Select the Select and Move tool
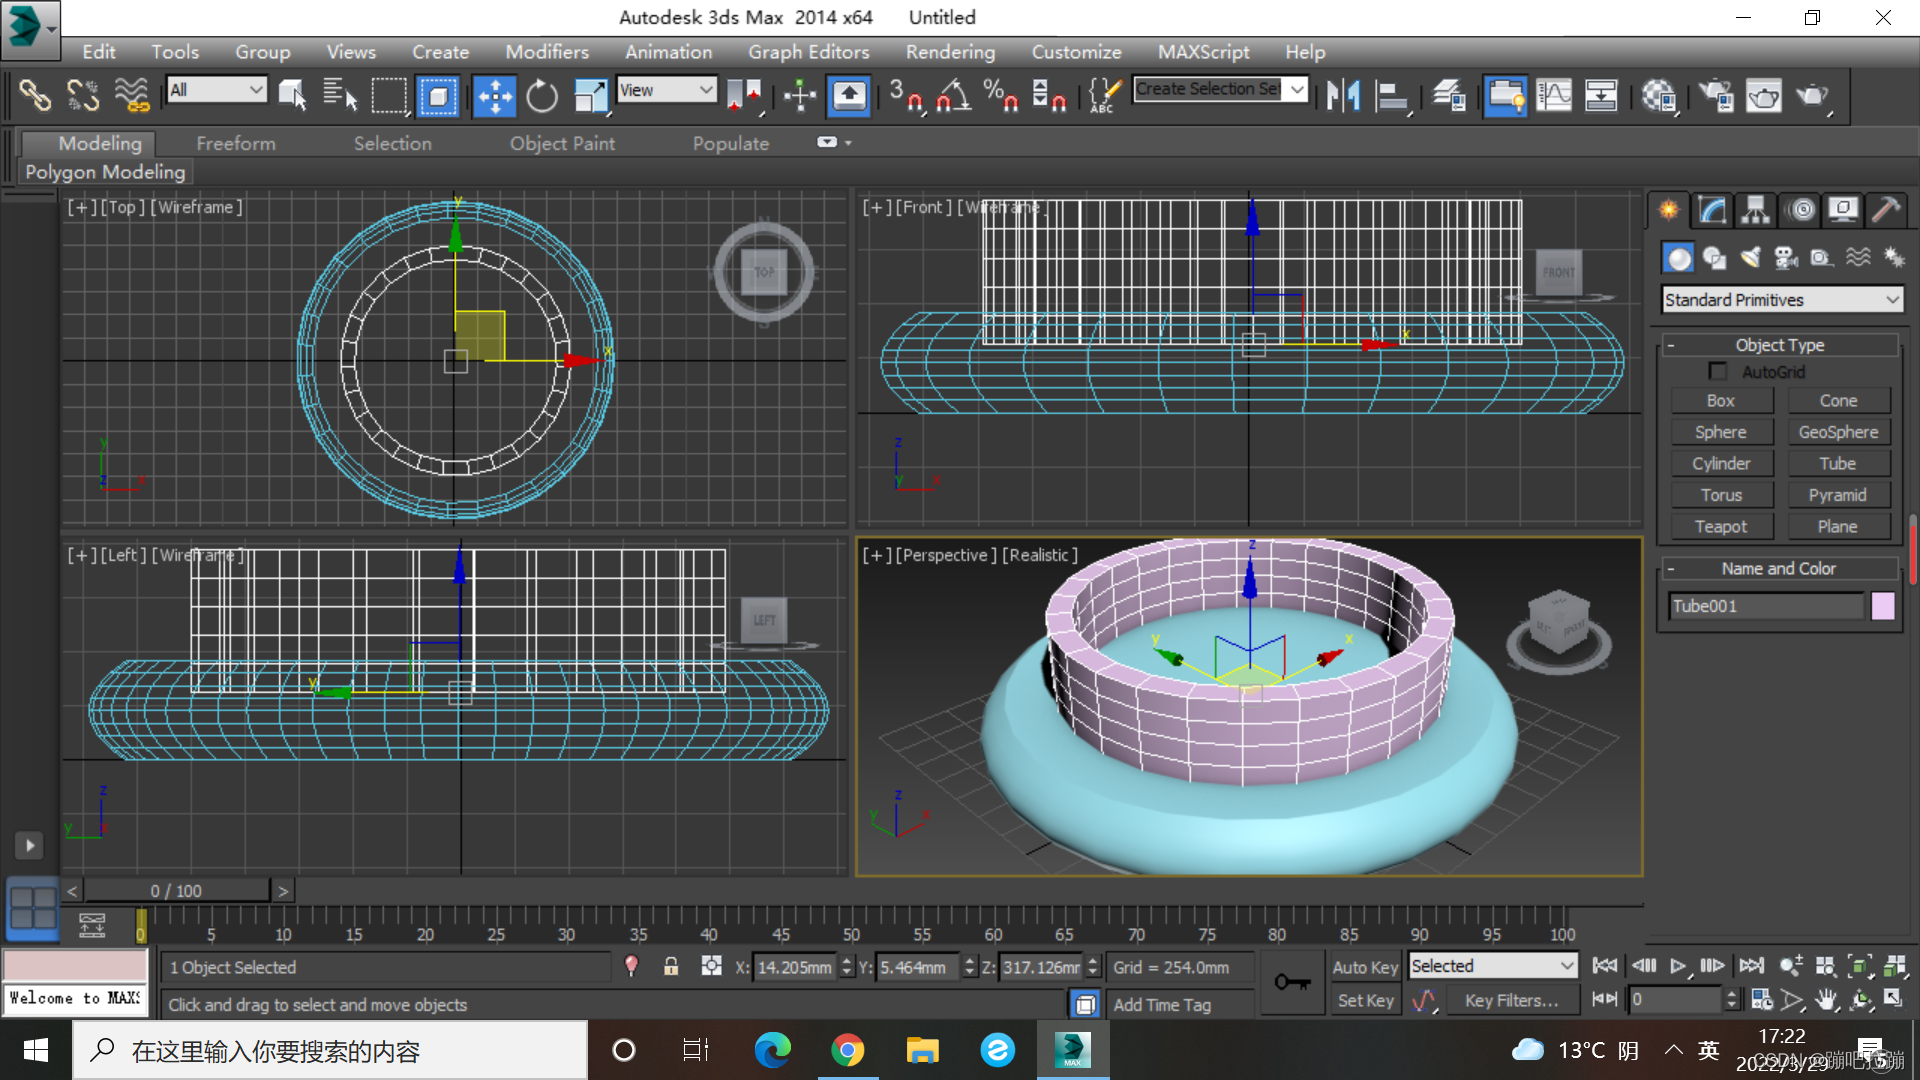This screenshot has width=1920, height=1080. pyautogui.click(x=494, y=96)
